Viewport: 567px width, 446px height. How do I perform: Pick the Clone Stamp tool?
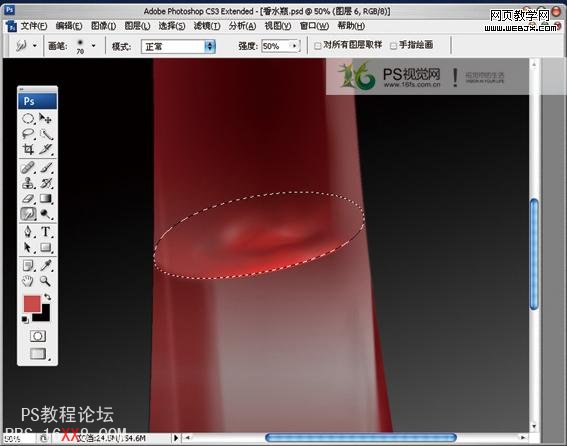point(28,183)
